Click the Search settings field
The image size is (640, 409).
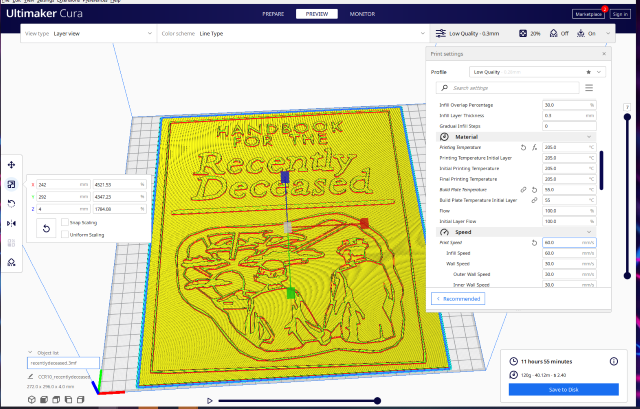[x=507, y=88]
